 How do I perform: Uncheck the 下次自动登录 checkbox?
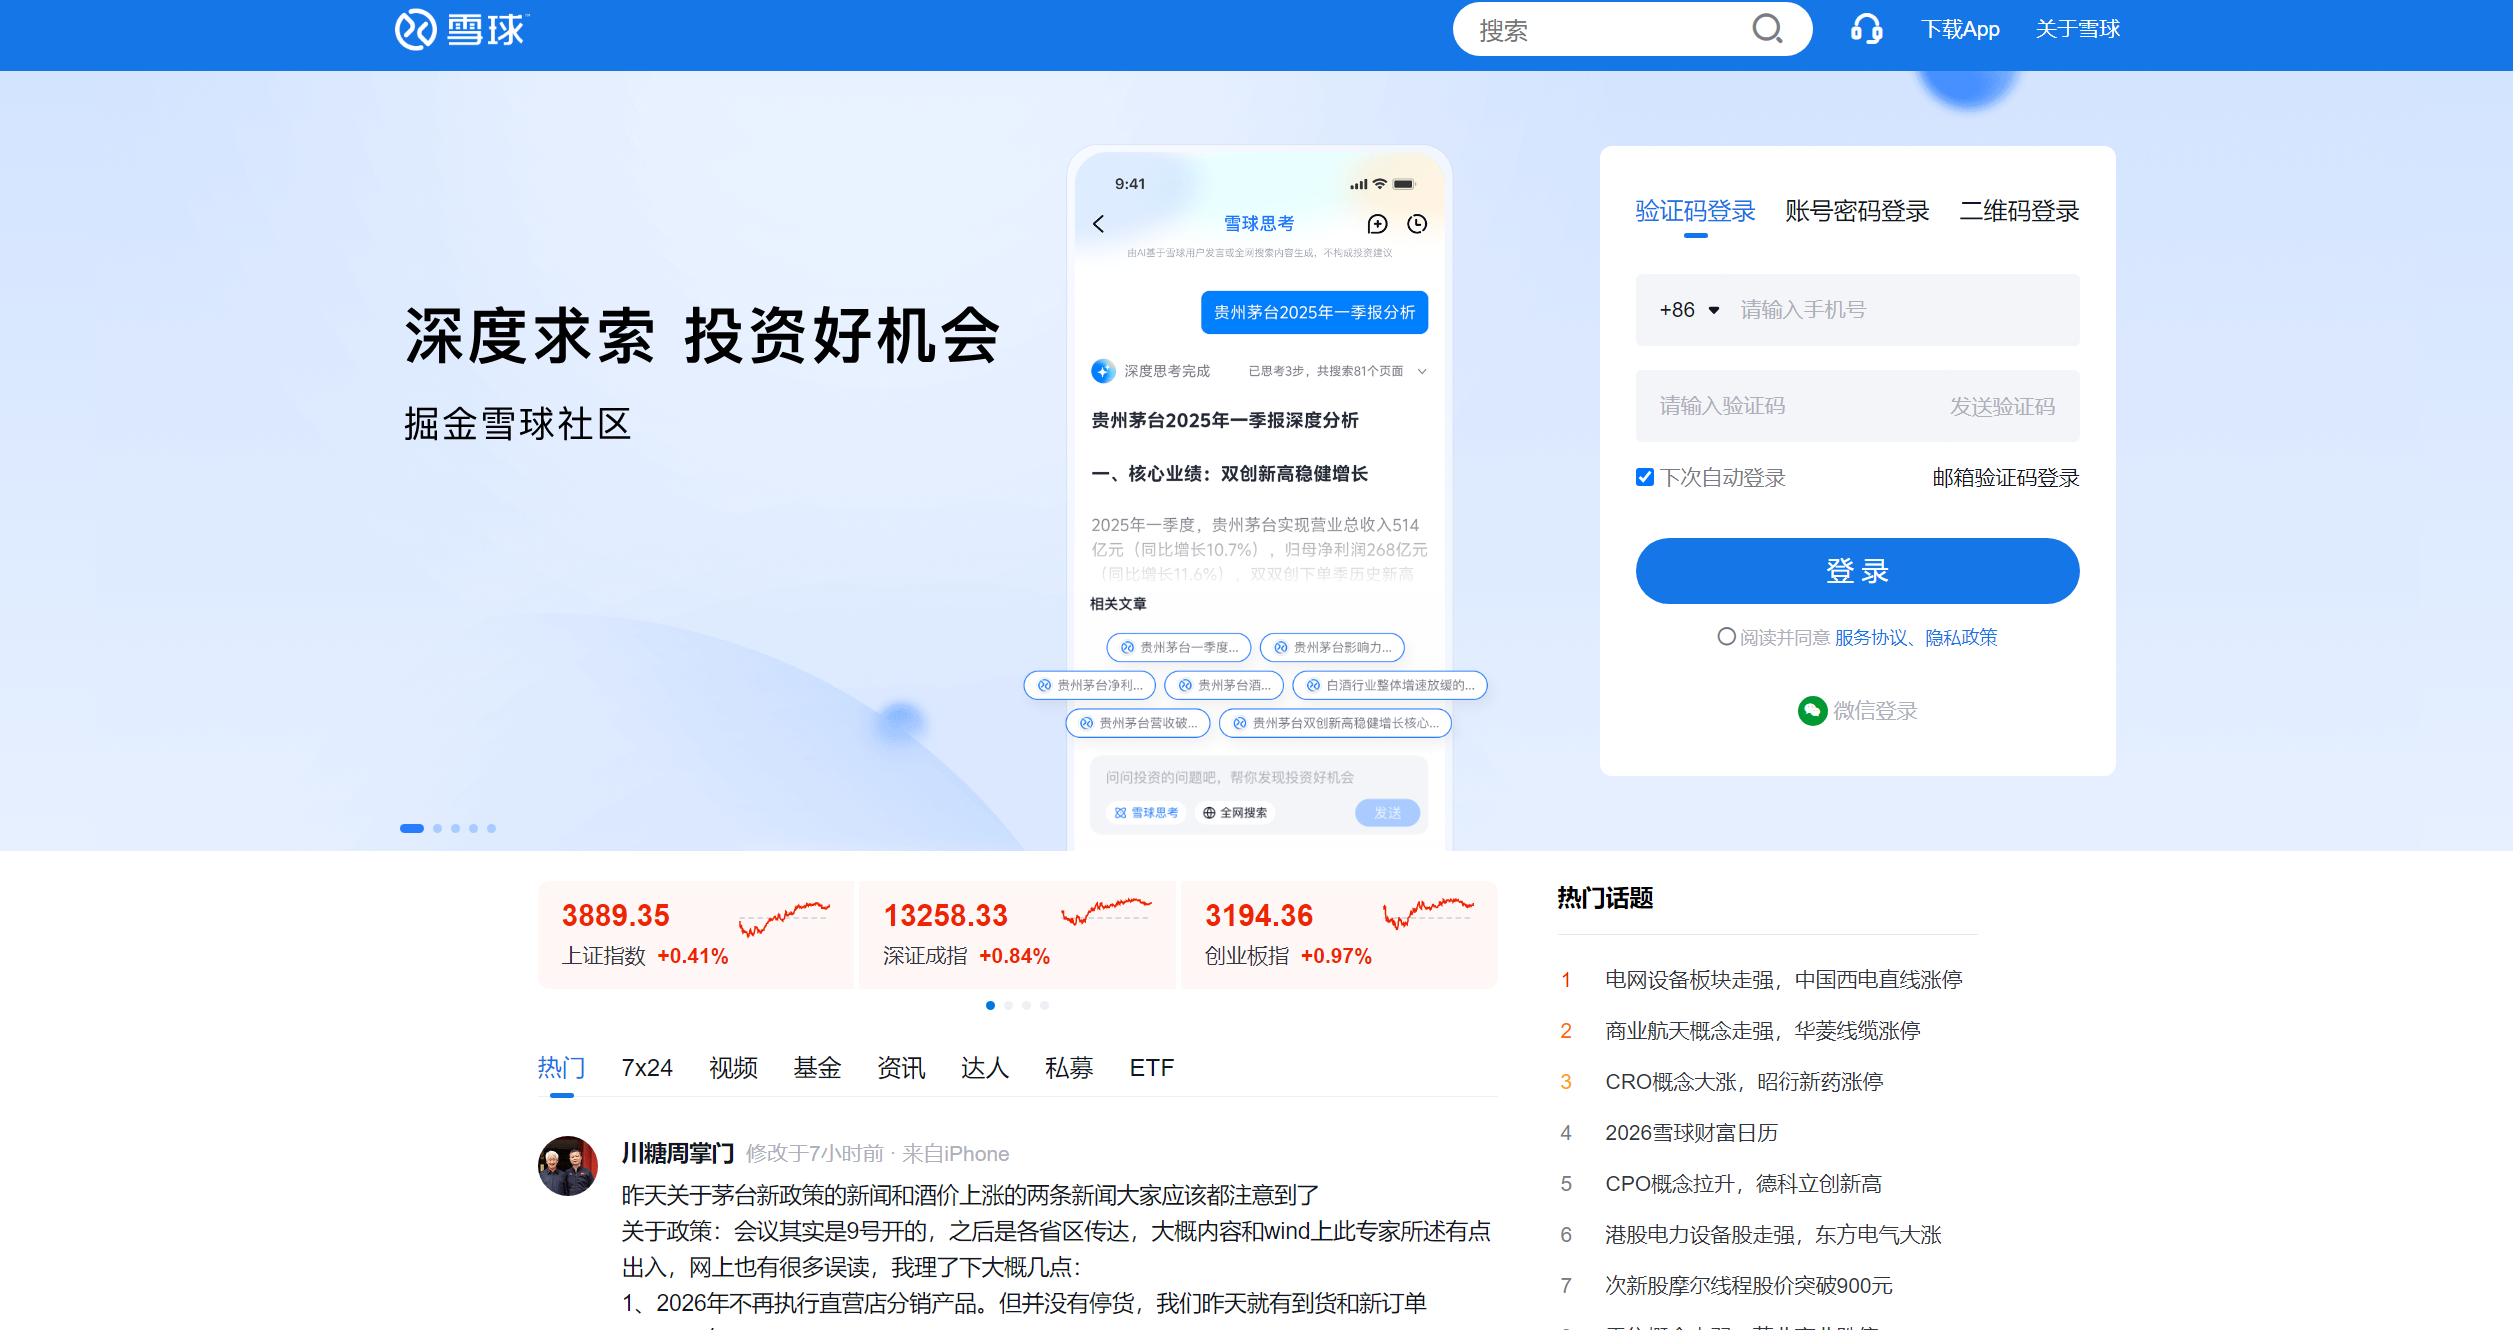click(1645, 477)
